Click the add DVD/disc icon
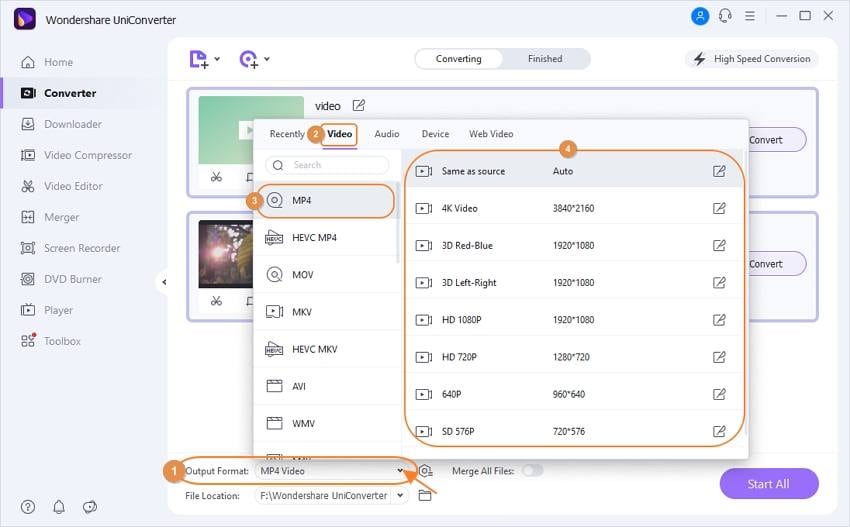Screen dimensions: 850x527 [x=248, y=59]
